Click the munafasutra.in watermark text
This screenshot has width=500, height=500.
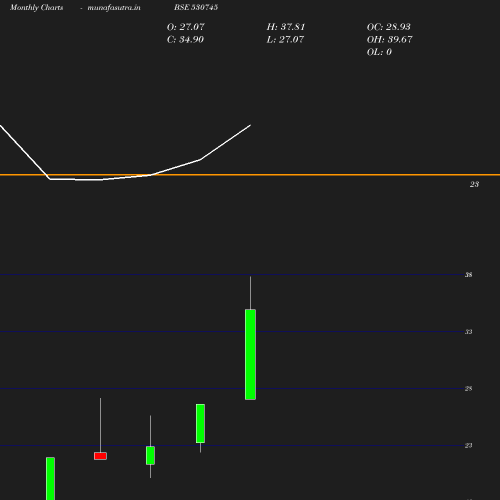[114, 7]
